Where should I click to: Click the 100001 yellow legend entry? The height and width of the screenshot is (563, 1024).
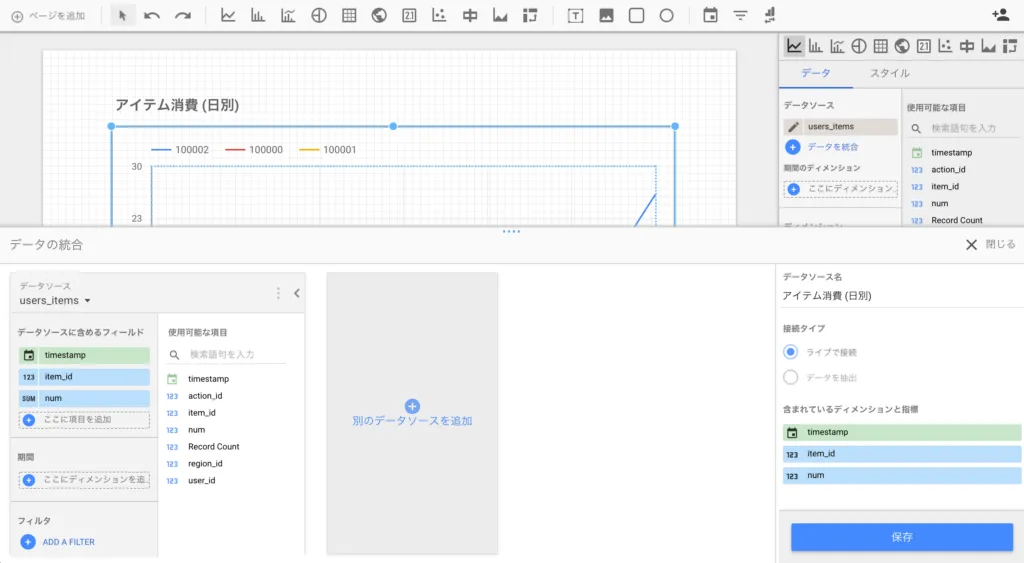pos(328,150)
